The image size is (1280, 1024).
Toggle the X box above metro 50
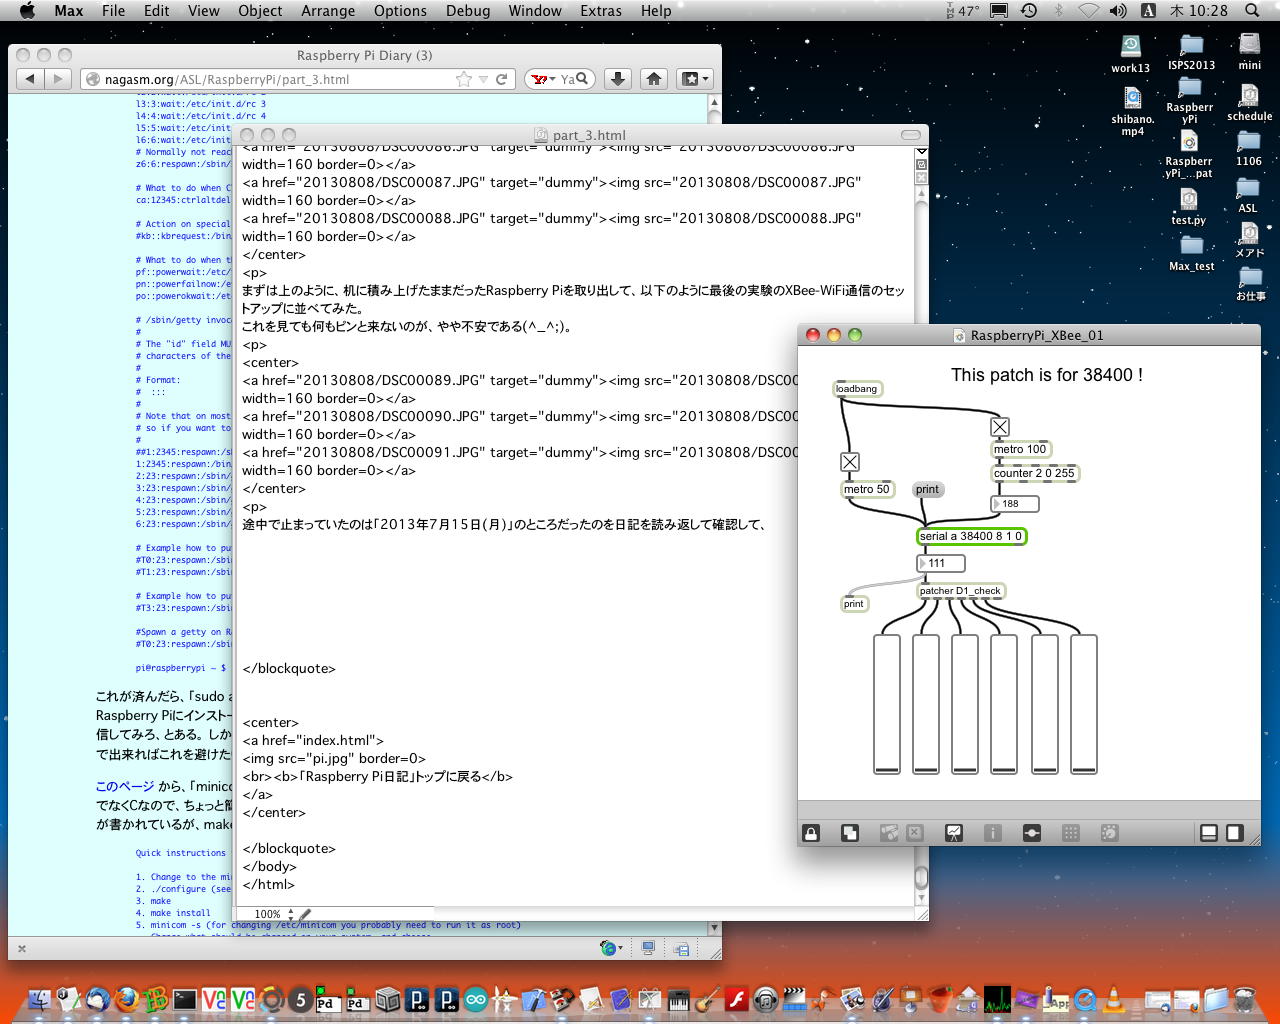pyautogui.click(x=849, y=462)
